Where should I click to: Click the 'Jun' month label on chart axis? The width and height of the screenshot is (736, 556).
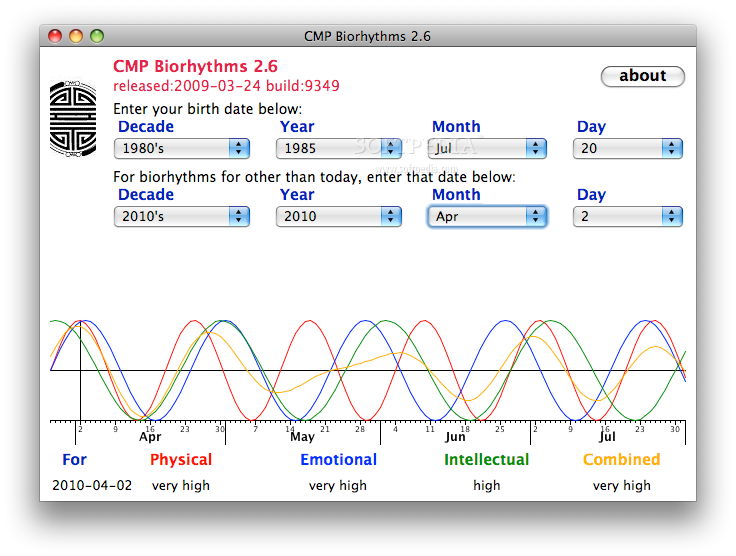[x=455, y=437]
